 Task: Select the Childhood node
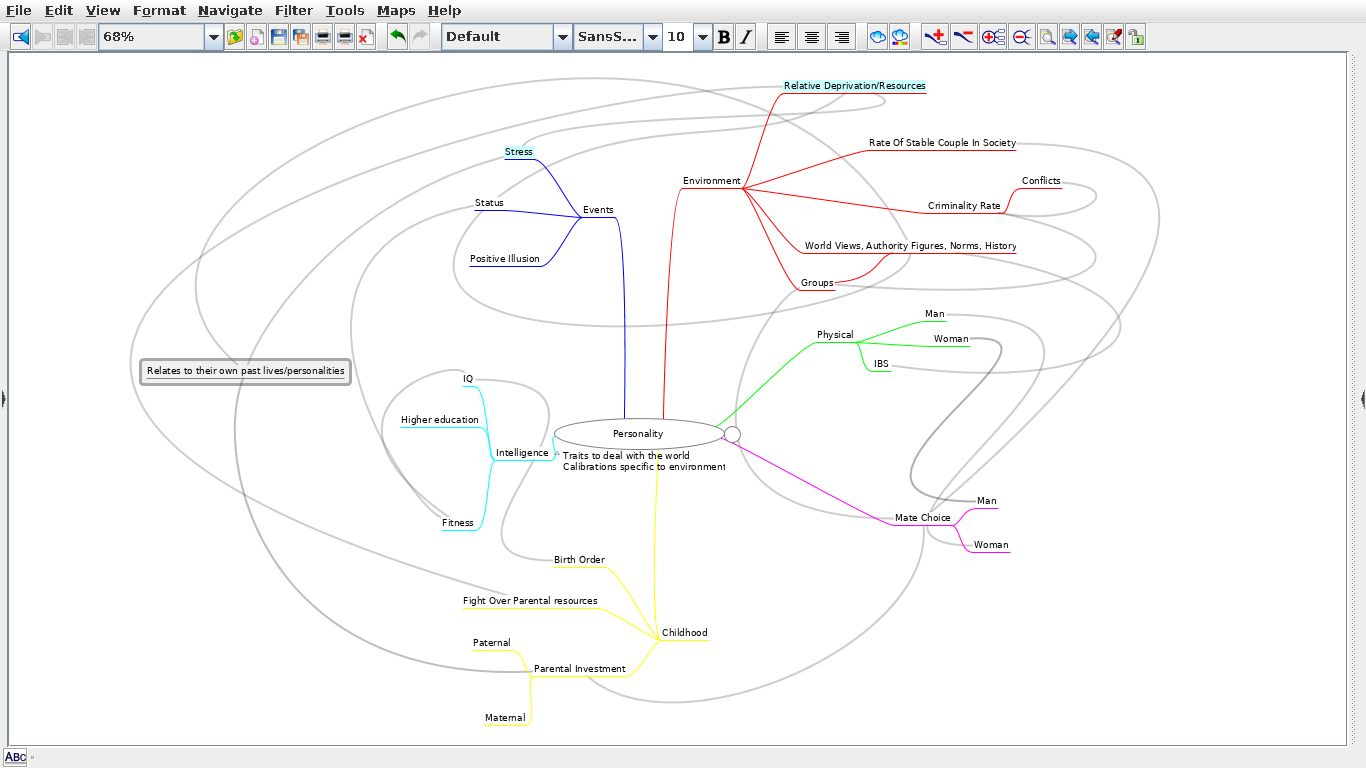684,633
